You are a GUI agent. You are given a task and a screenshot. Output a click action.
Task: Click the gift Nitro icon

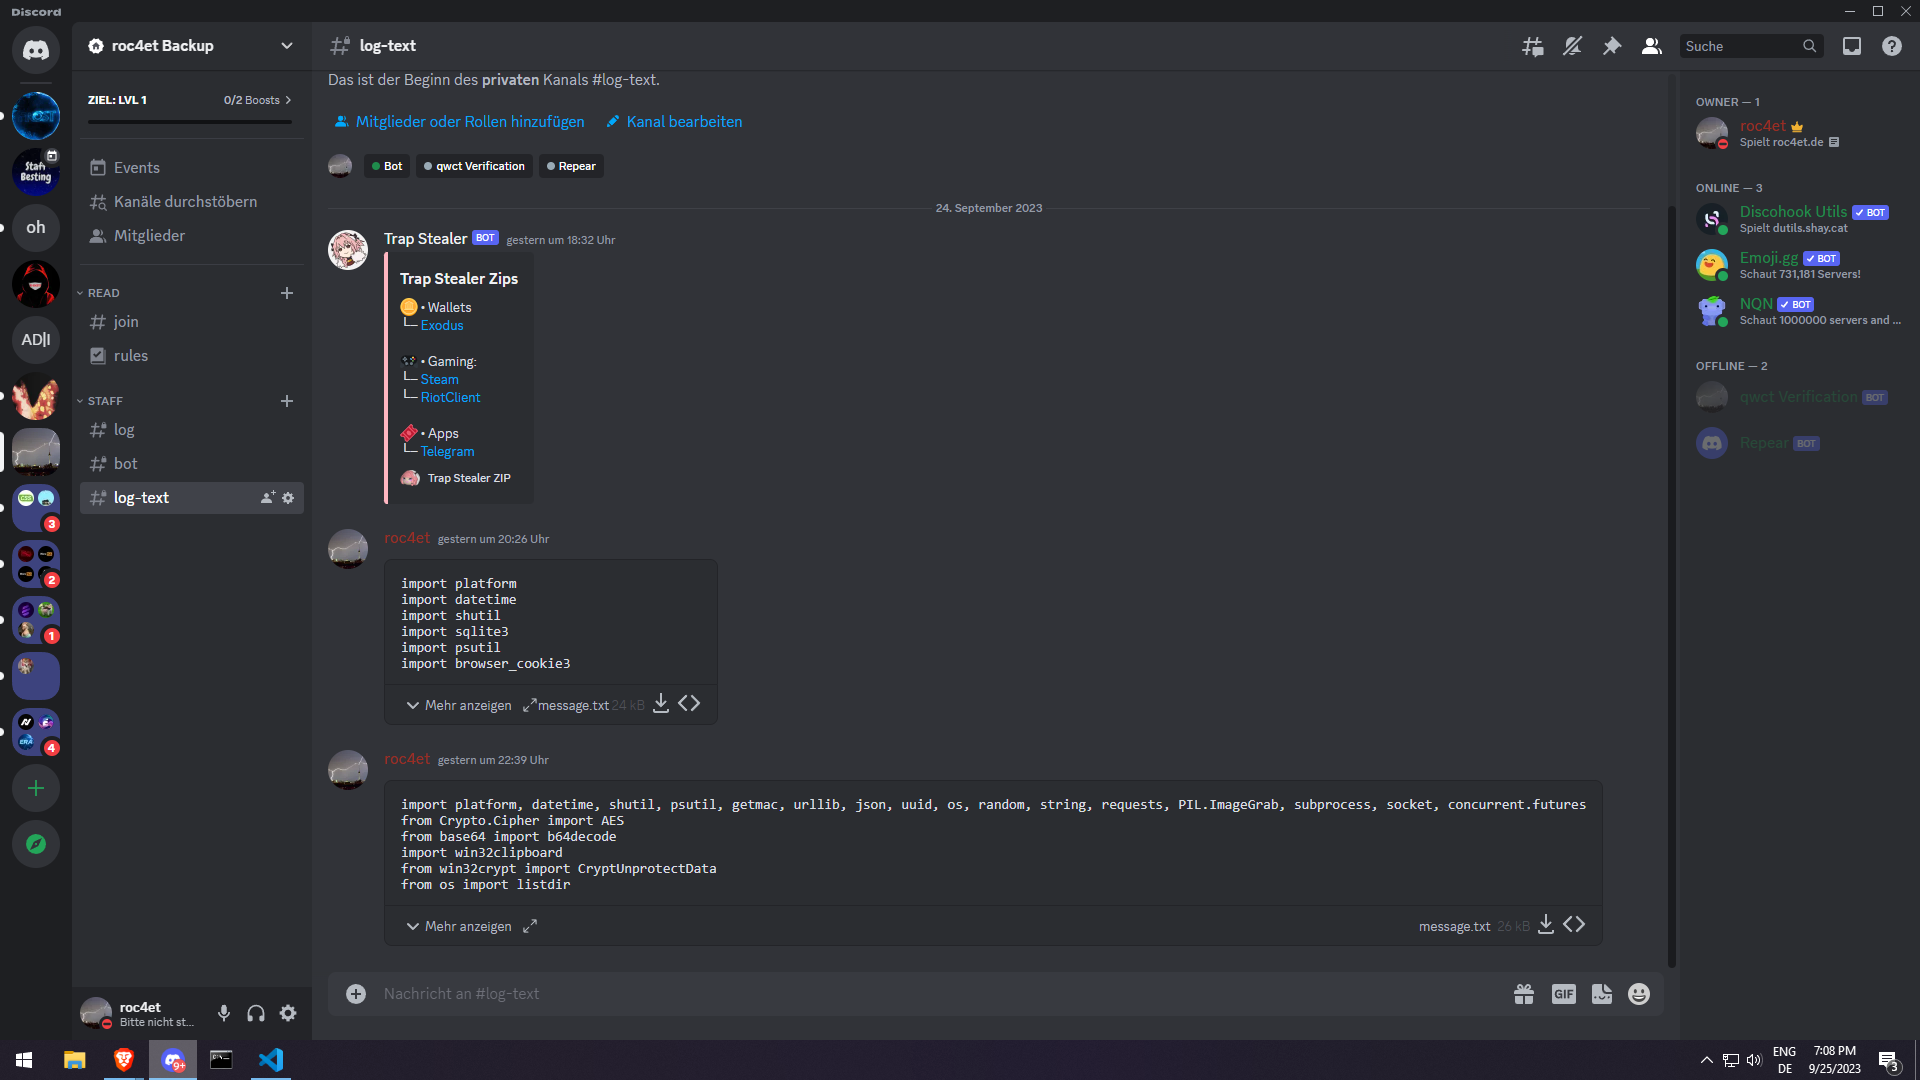pyautogui.click(x=1524, y=994)
